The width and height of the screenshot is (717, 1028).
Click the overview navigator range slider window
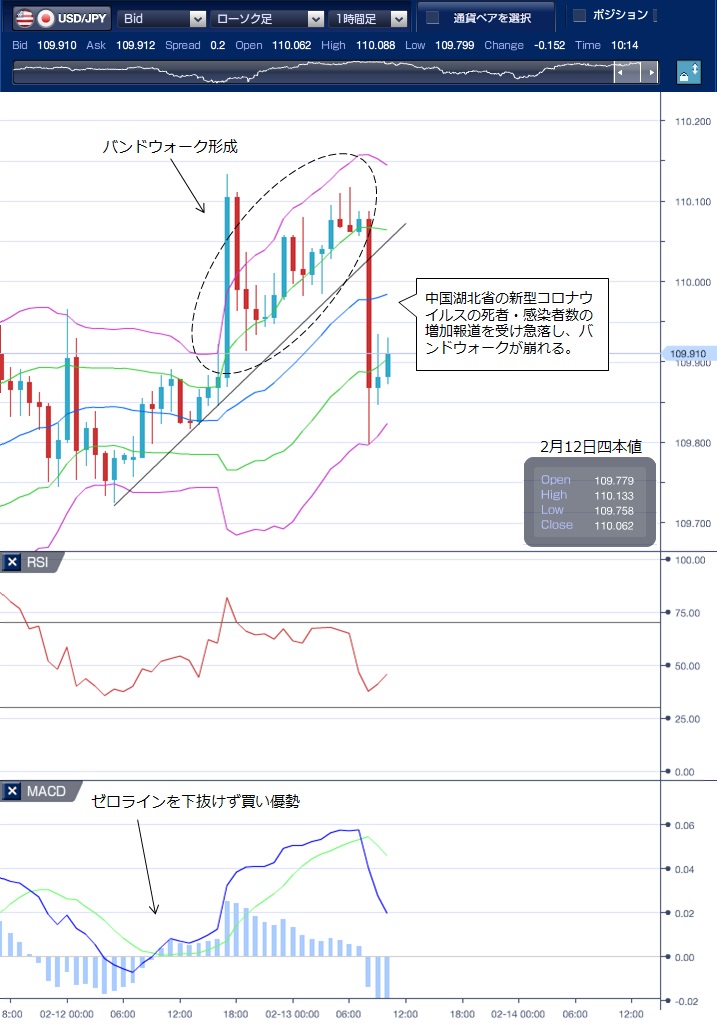point(635,74)
